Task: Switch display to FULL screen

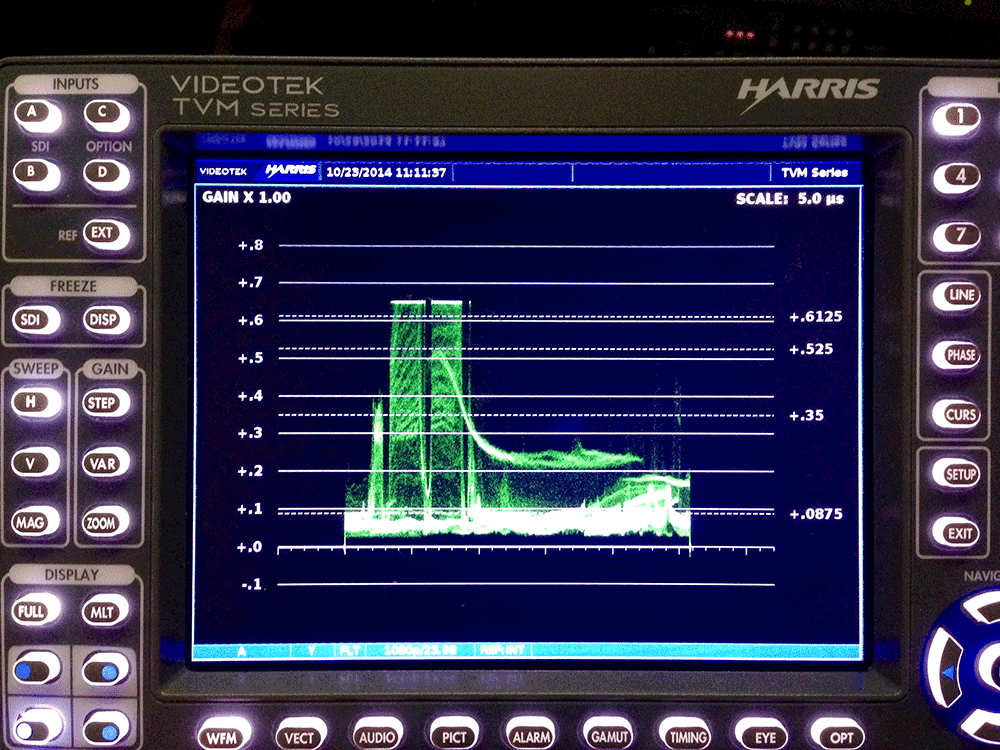Action: tap(36, 612)
